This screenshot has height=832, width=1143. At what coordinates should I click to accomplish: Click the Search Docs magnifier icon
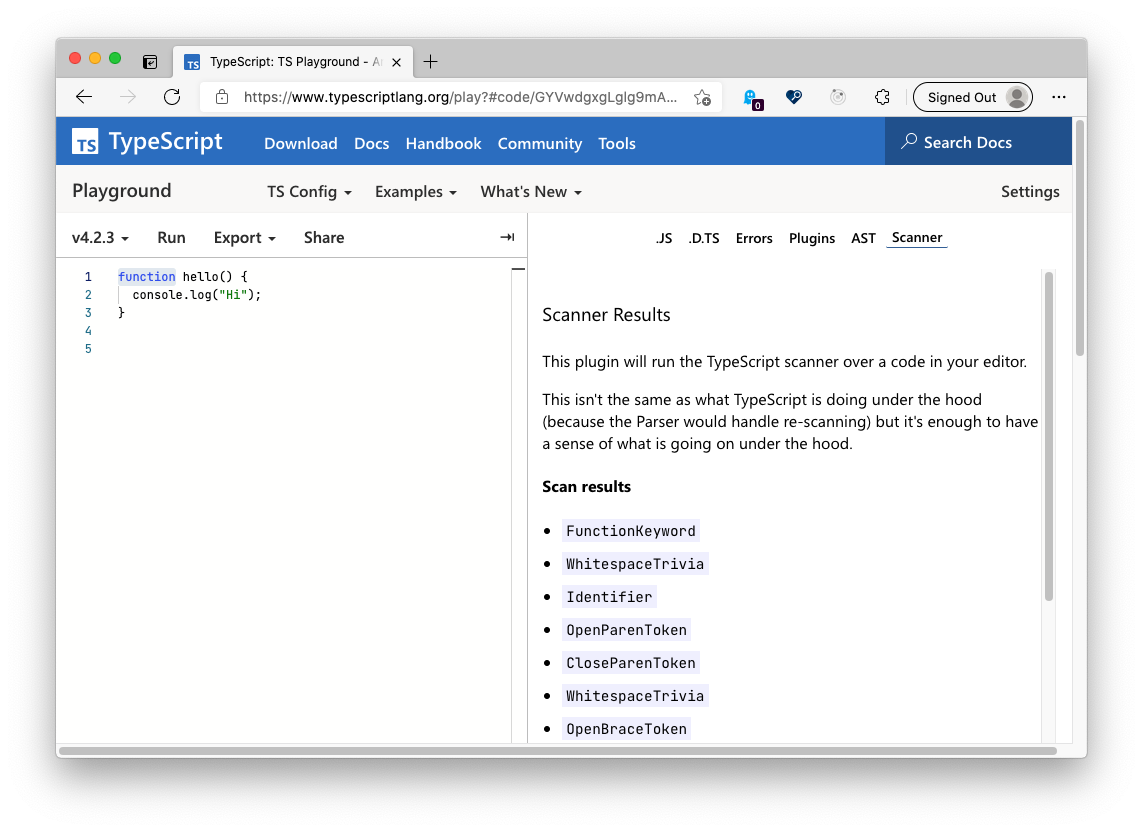coord(909,141)
